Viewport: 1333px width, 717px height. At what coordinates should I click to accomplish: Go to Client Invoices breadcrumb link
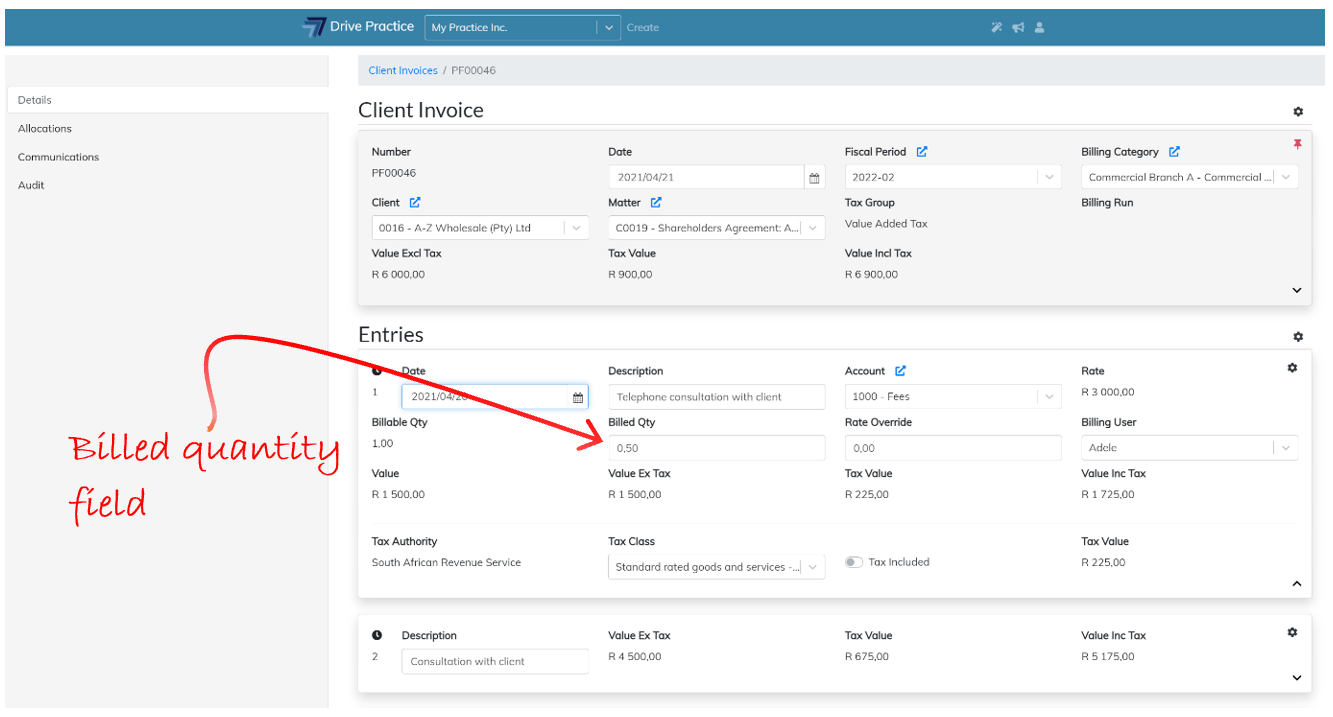pyautogui.click(x=403, y=71)
